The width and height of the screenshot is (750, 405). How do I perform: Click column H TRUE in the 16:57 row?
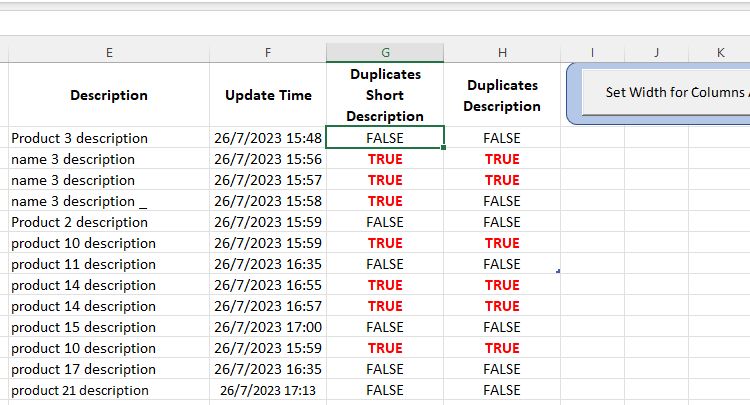[502, 306]
